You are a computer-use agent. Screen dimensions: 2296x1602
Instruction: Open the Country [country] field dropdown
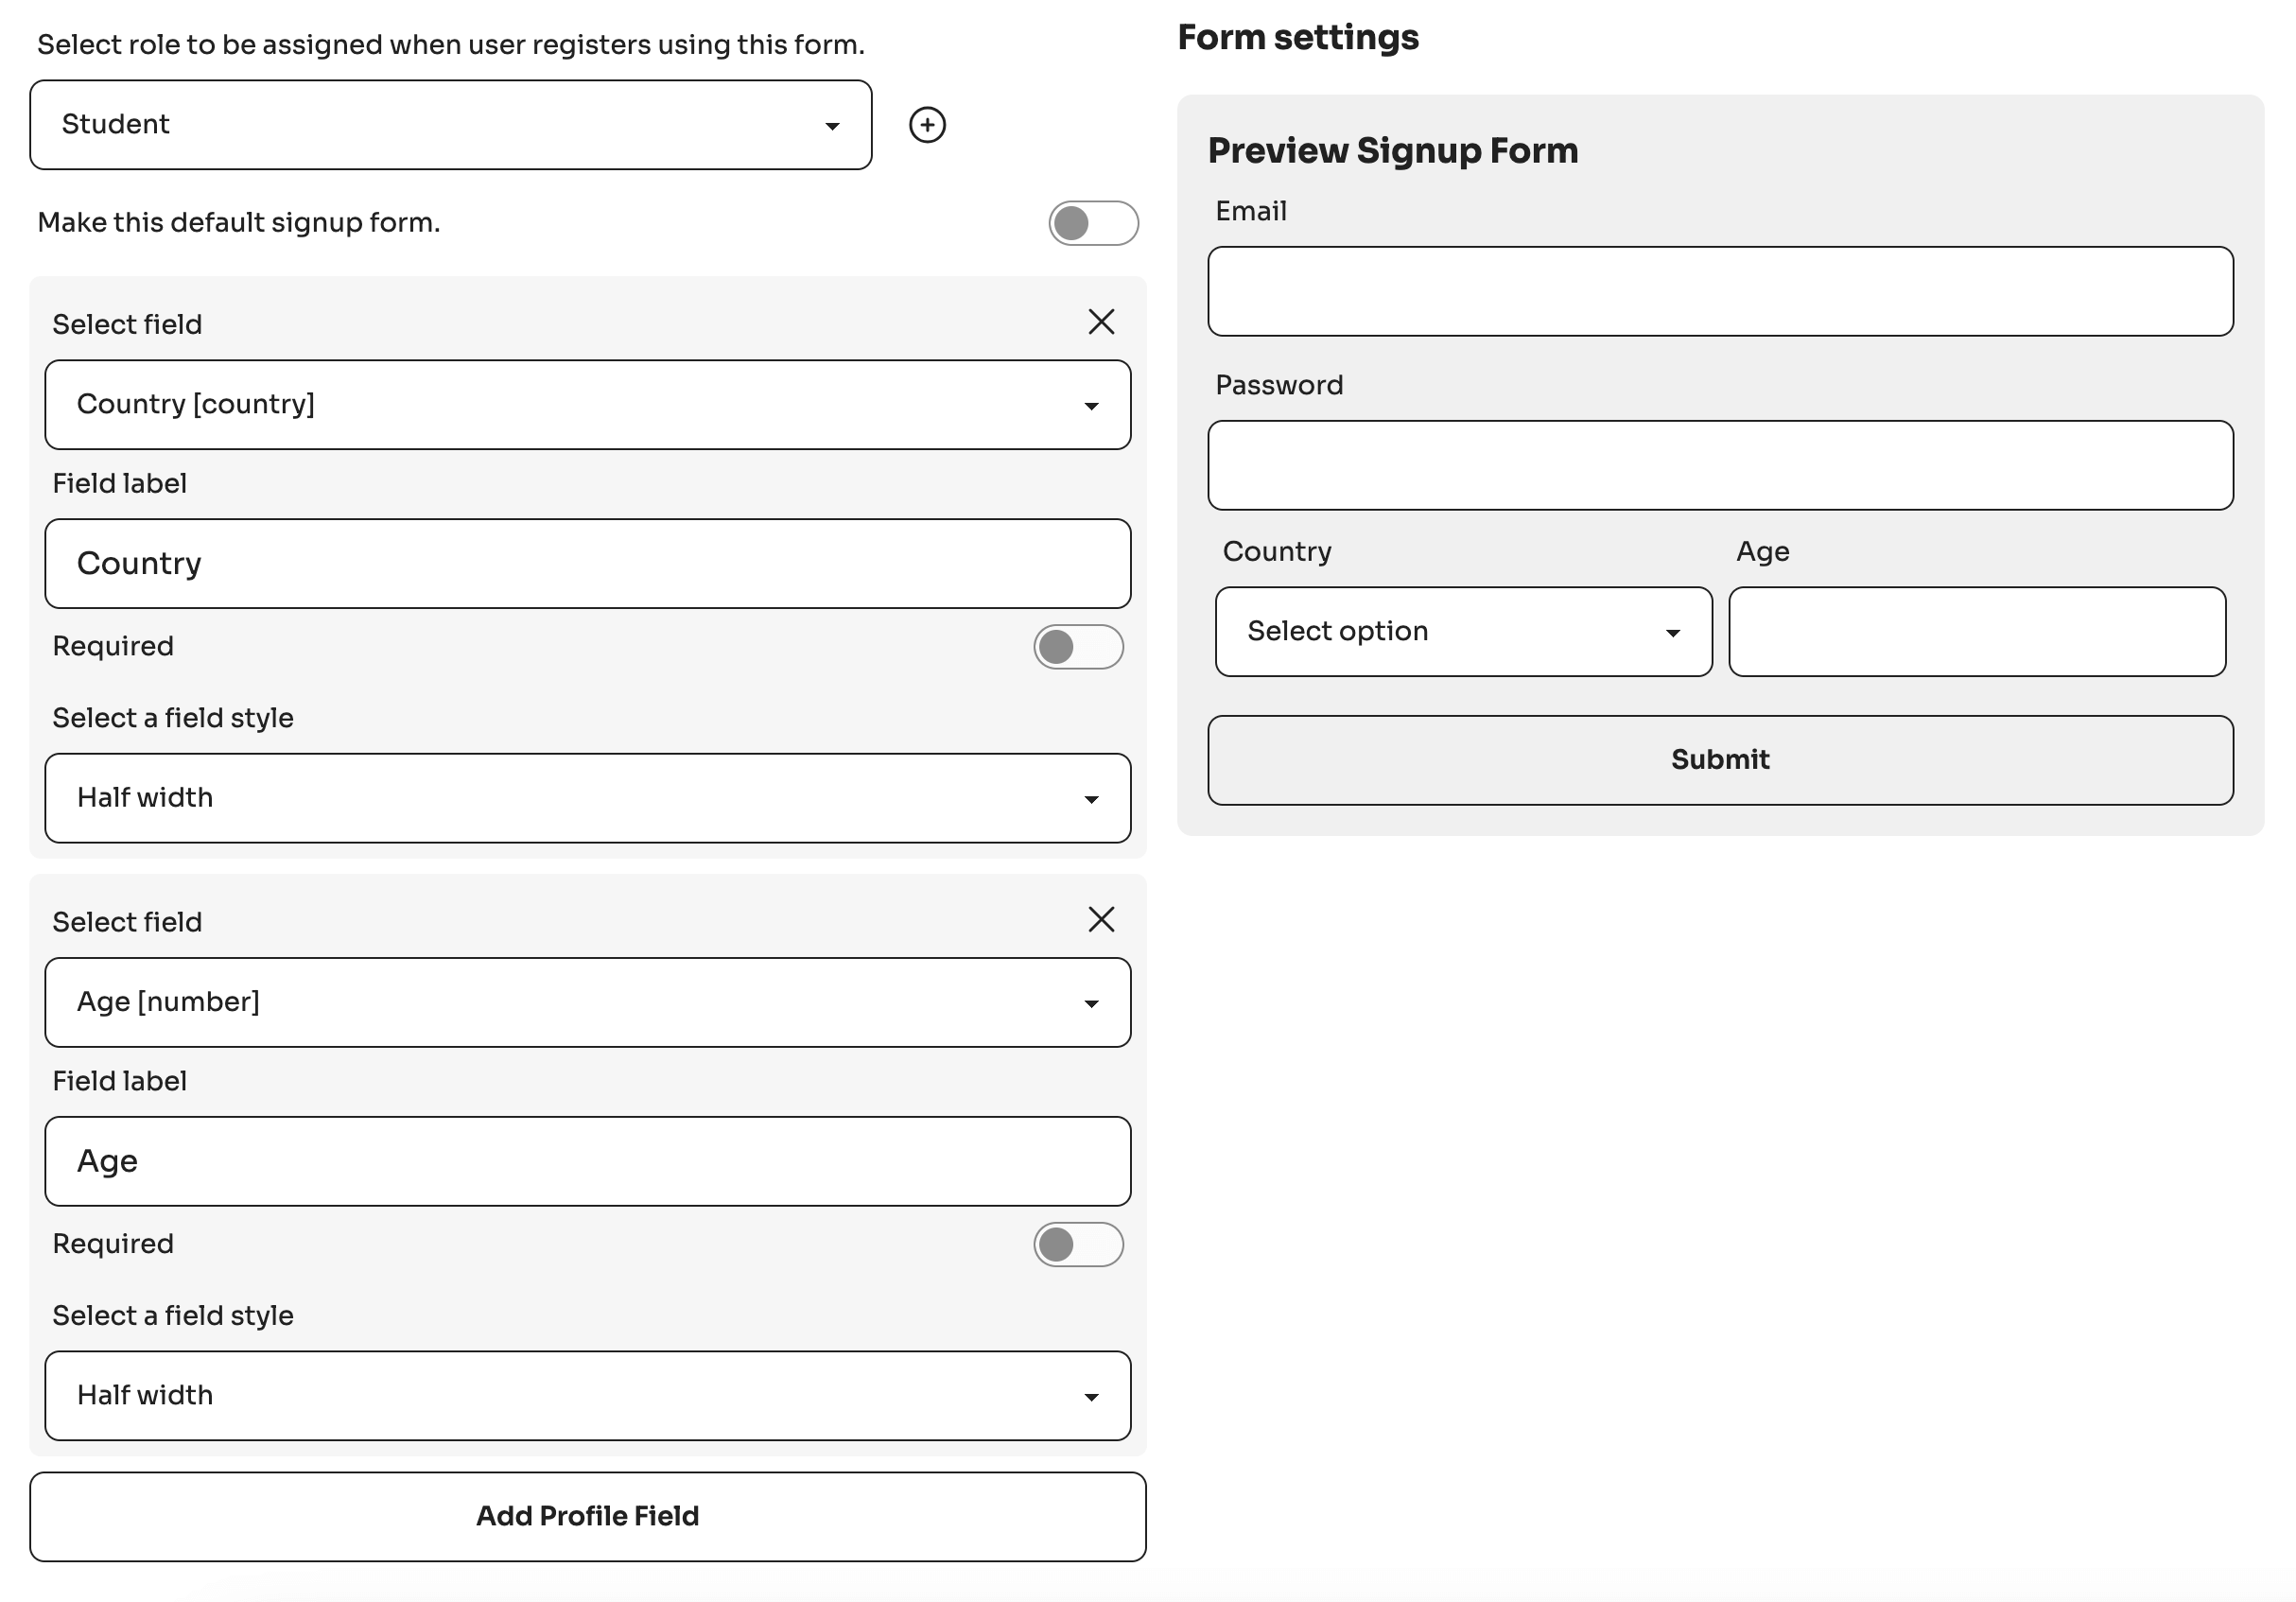click(588, 405)
